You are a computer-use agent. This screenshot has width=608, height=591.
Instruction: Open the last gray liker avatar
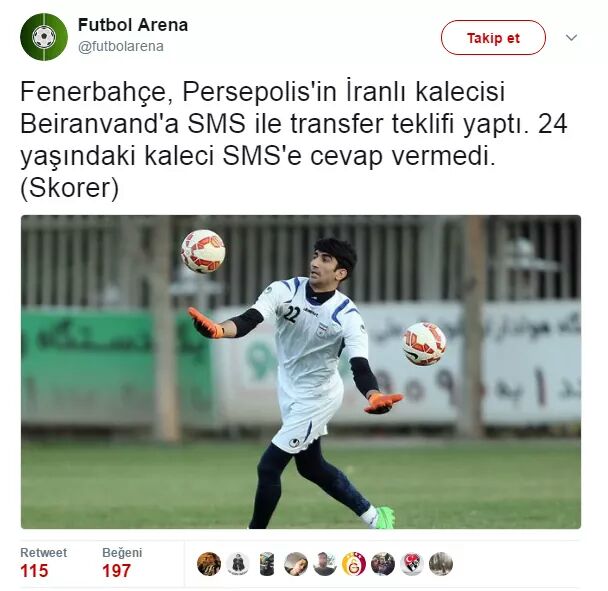pos(441,563)
